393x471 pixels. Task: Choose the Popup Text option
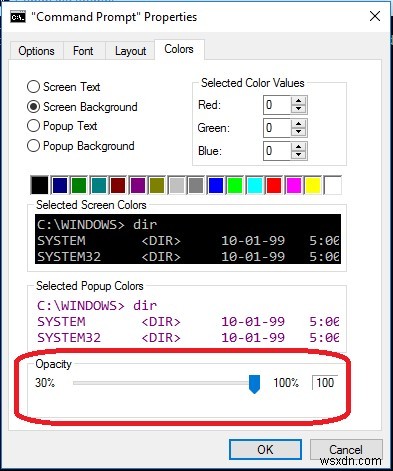[62, 126]
